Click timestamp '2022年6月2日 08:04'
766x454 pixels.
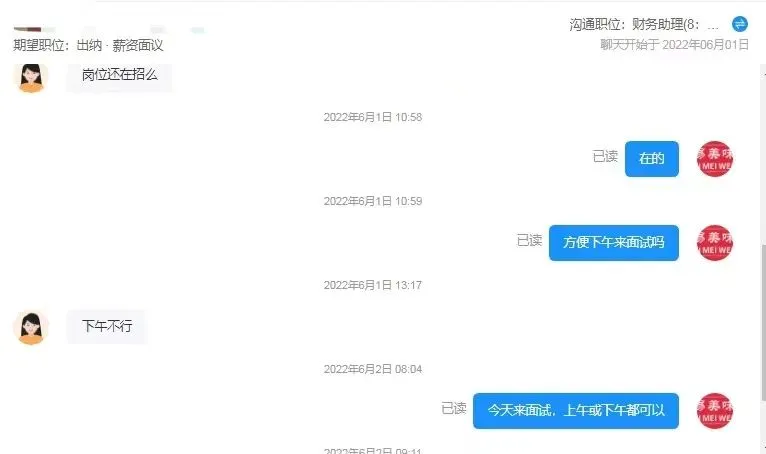click(x=373, y=369)
